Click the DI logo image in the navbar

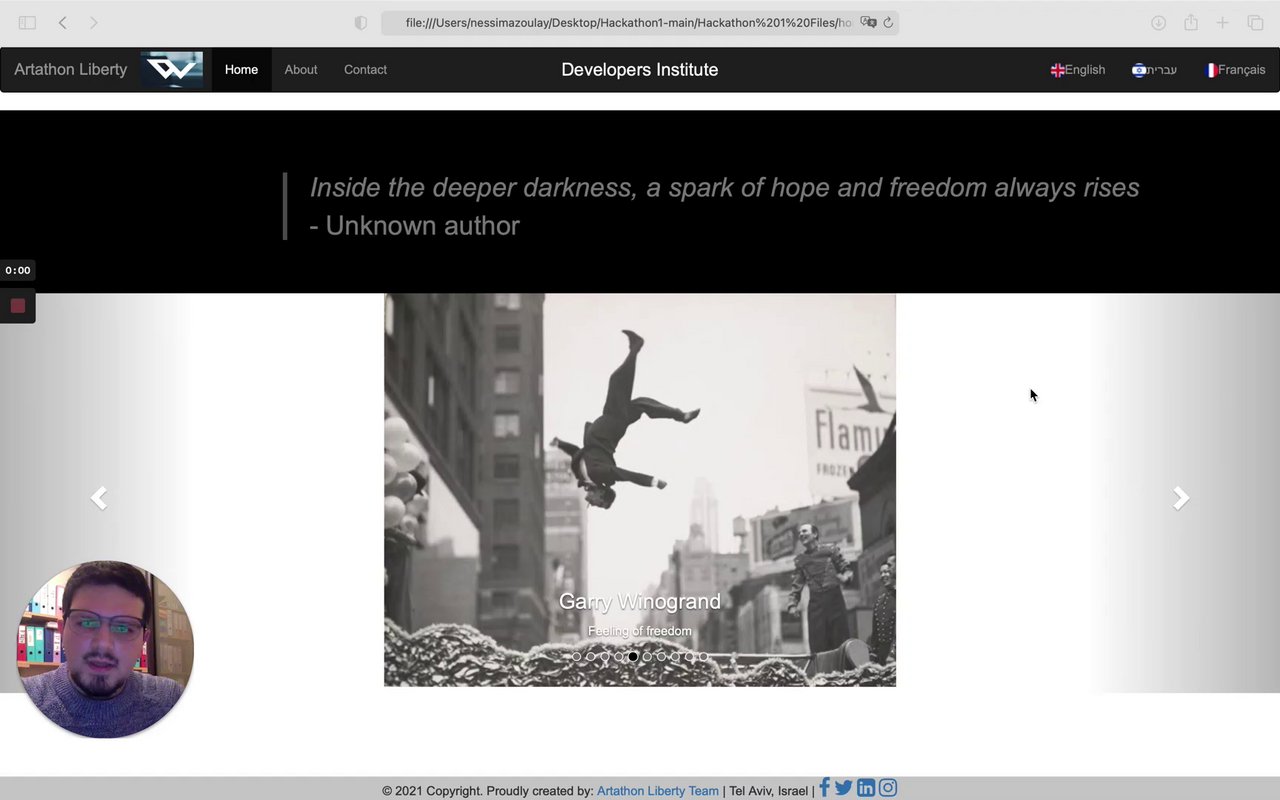pyautogui.click(x=172, y=69)
